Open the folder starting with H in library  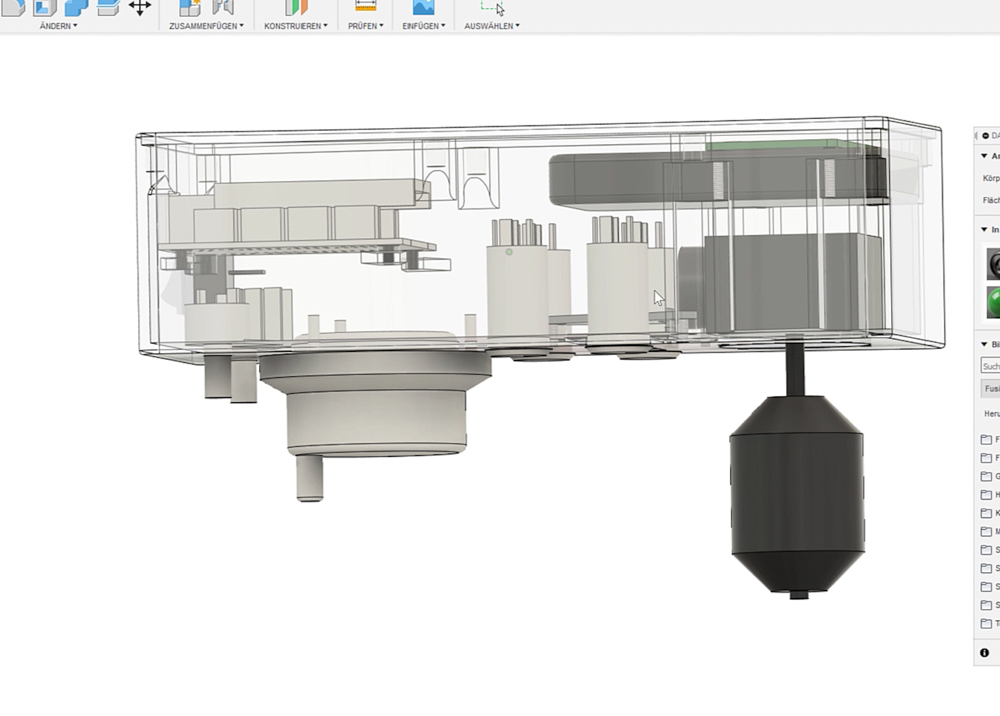pos(990,495)
